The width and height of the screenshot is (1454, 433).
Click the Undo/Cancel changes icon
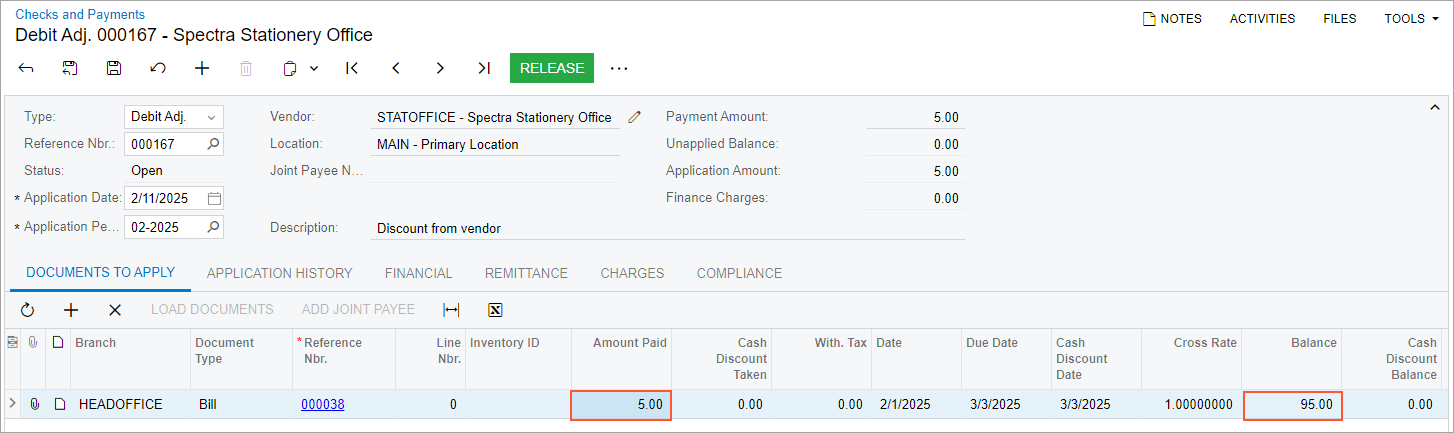pyautogui.click(x=158, y=68)
